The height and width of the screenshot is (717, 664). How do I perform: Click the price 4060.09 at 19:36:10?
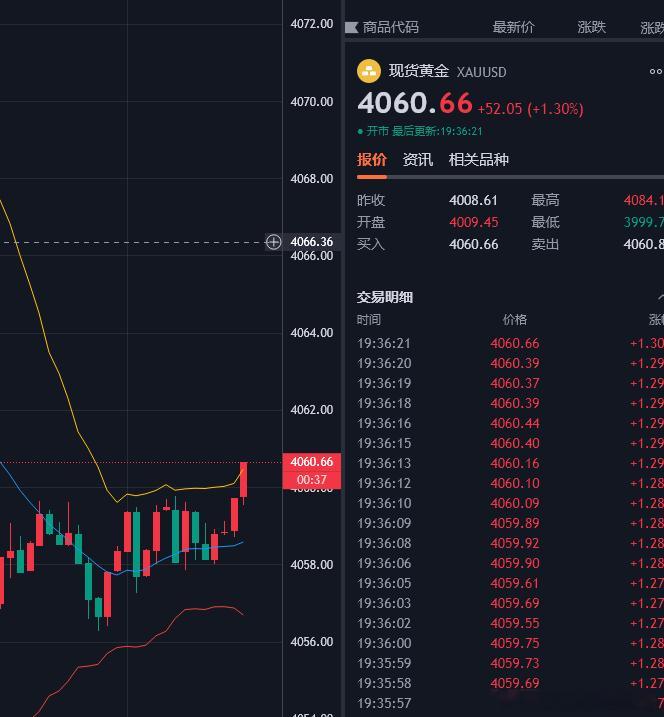point(514,503)
